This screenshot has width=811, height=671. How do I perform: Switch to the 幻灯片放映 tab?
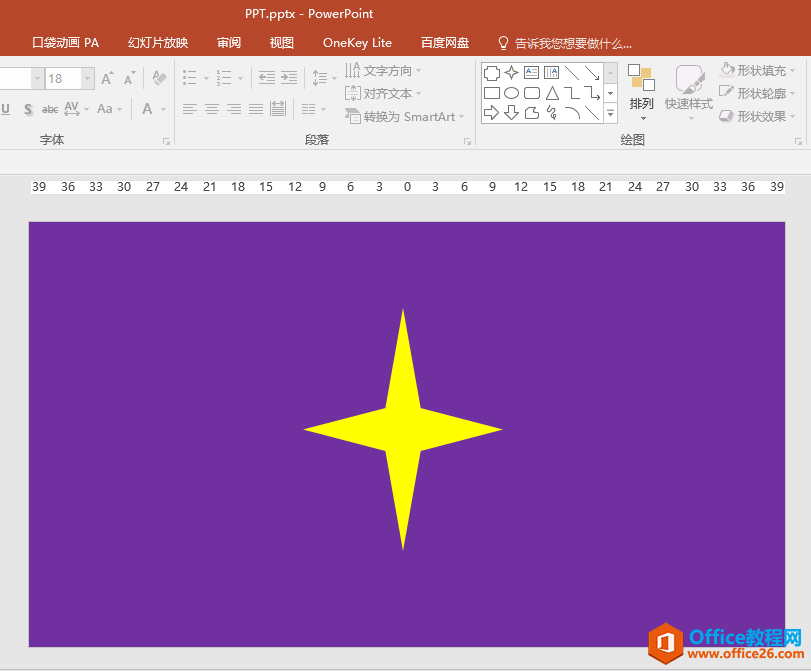point(158,43)
